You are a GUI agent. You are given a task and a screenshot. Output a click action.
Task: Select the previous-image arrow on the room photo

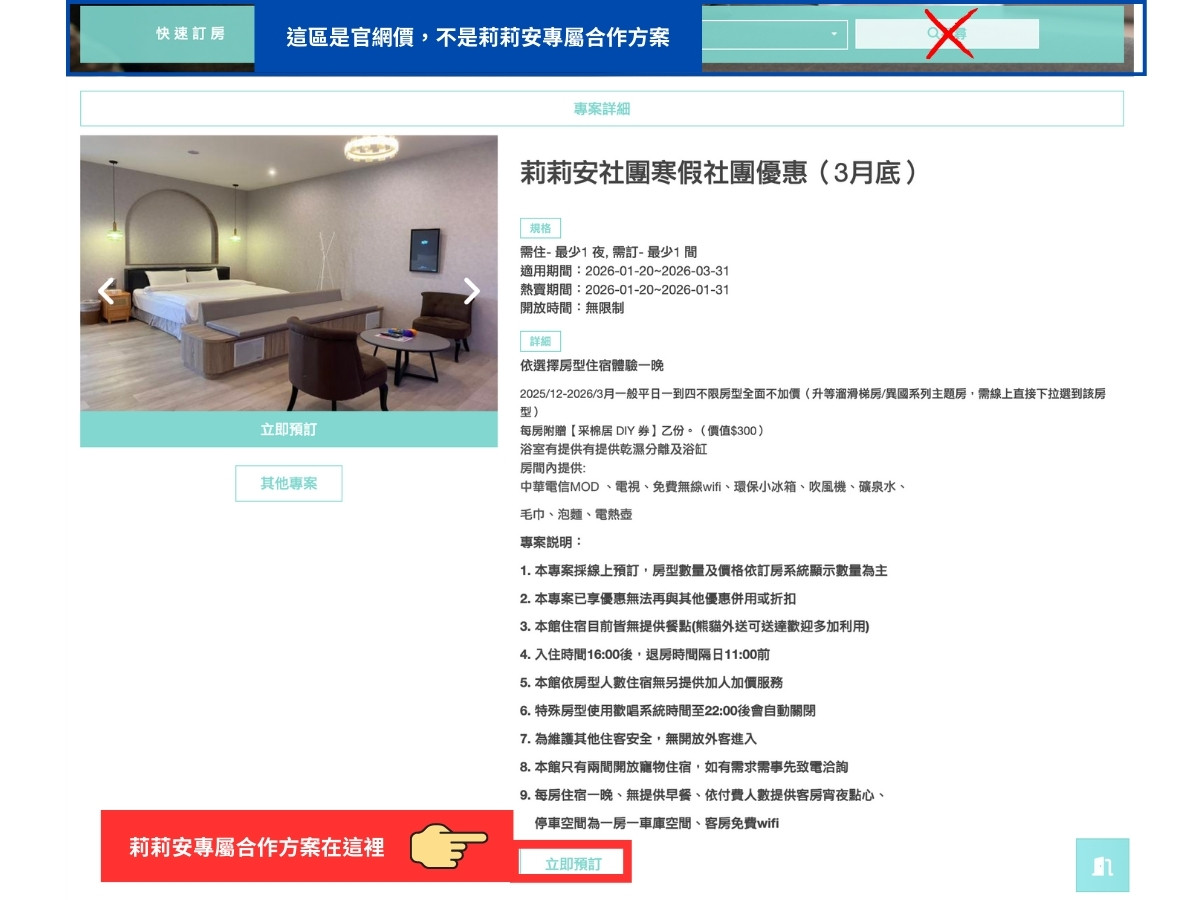click(x=105, y=291)
